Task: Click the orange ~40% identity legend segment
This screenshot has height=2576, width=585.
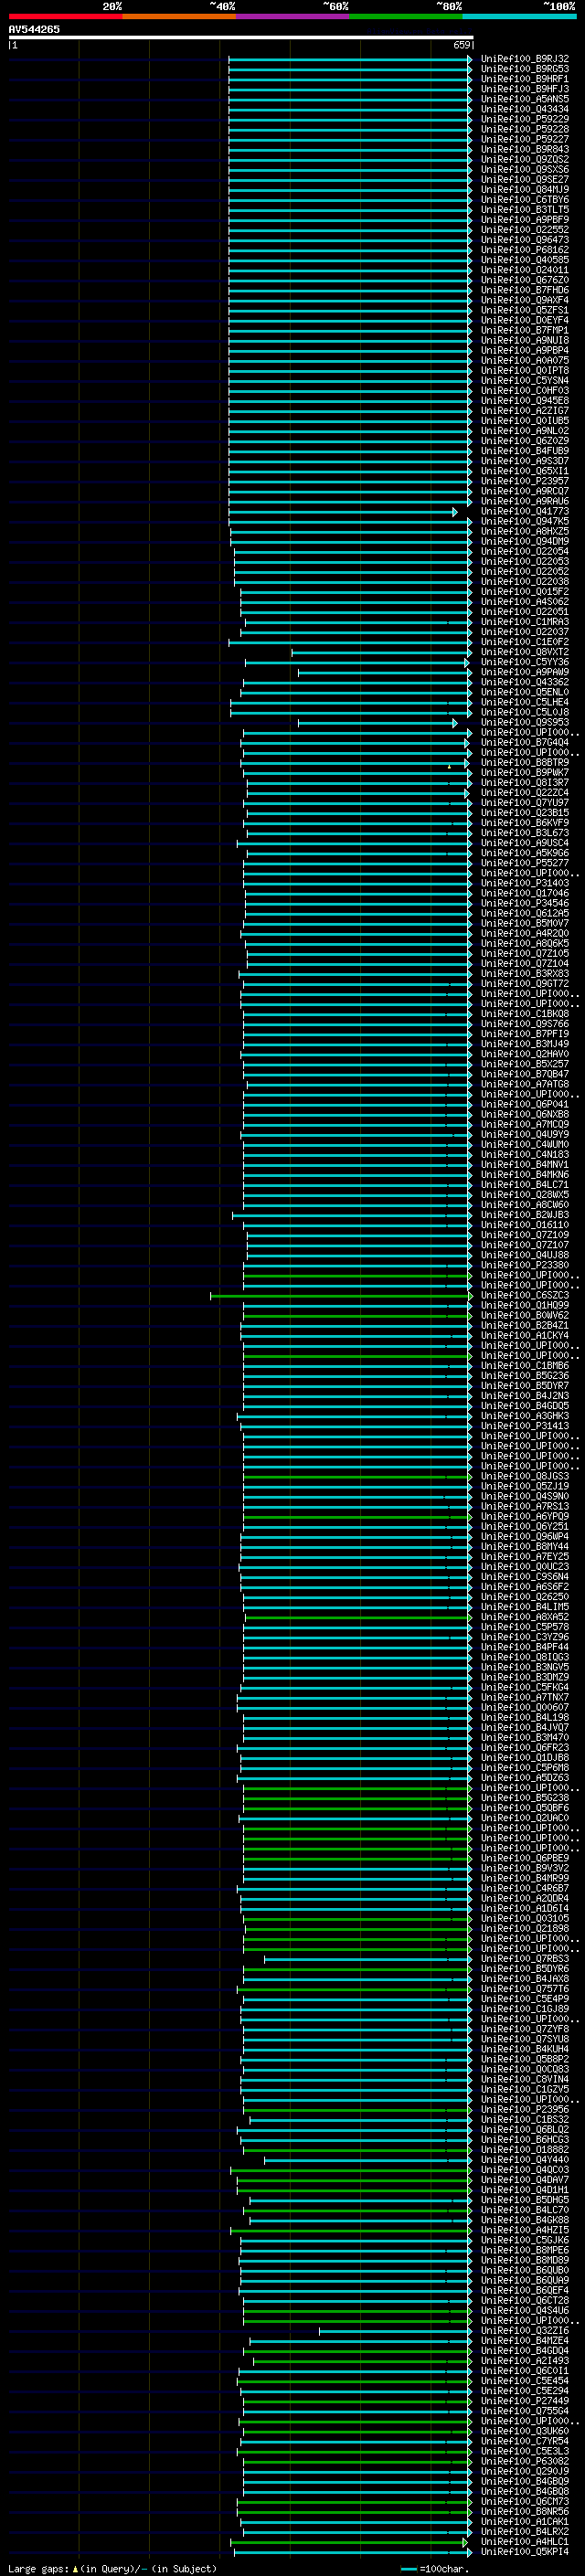Action: point(179,16)
